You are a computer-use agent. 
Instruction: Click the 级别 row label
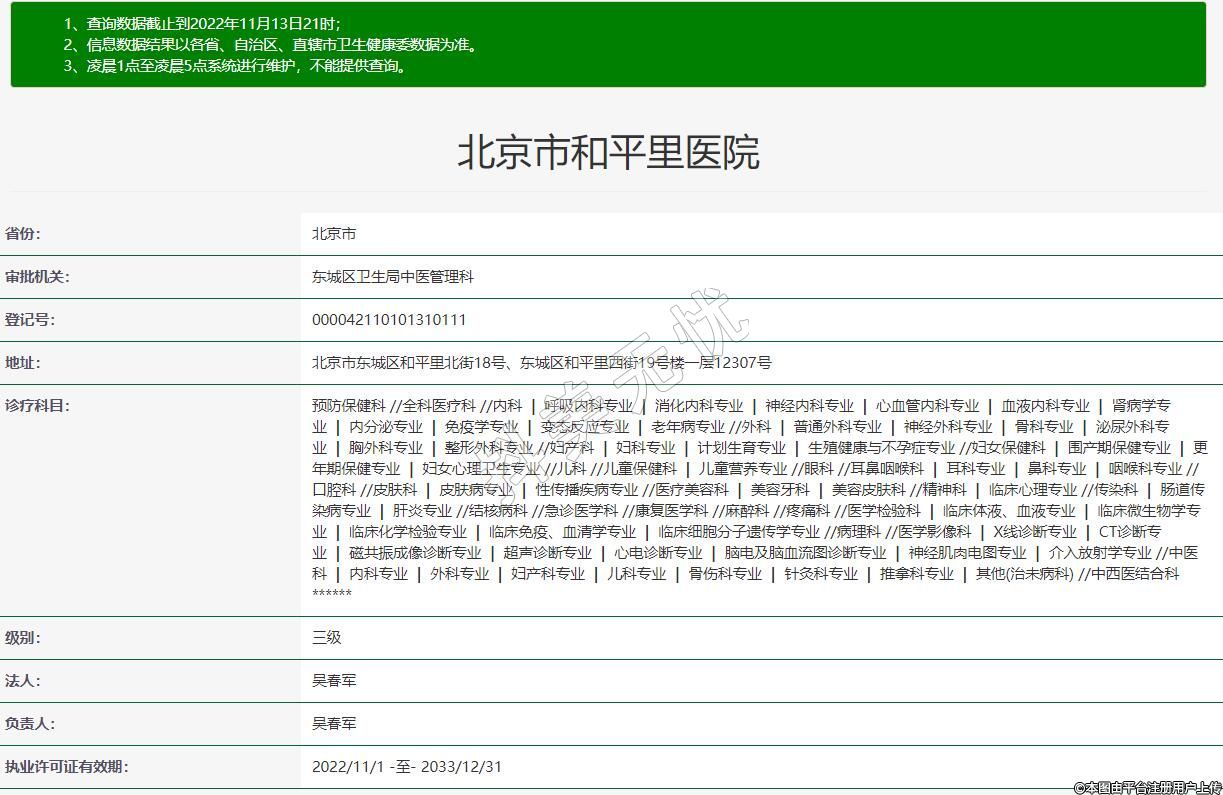tap(23, 638)
